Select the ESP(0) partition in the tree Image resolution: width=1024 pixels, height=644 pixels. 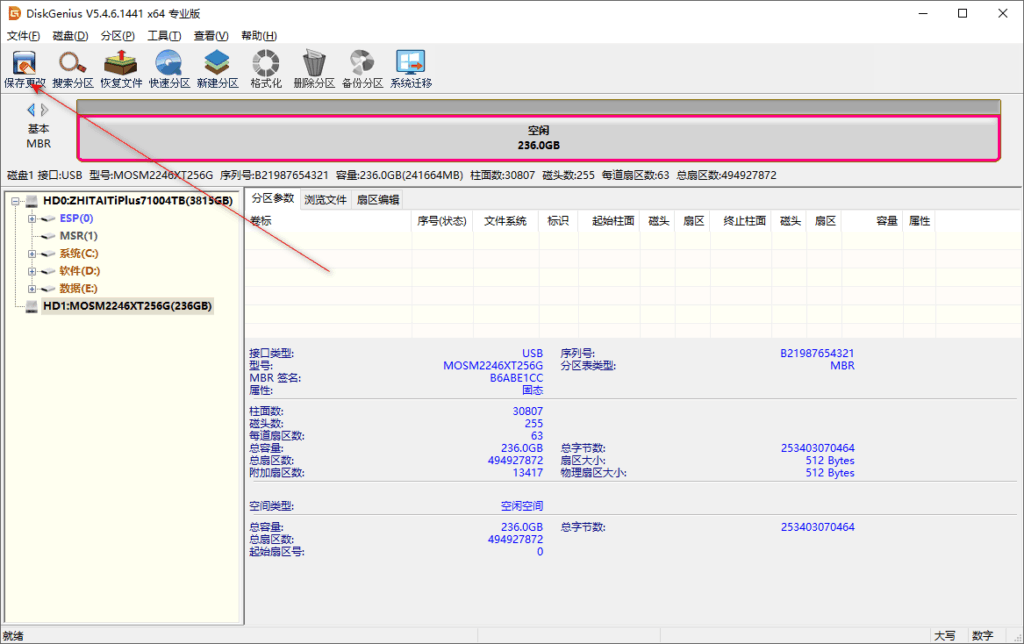click(75, 218)
